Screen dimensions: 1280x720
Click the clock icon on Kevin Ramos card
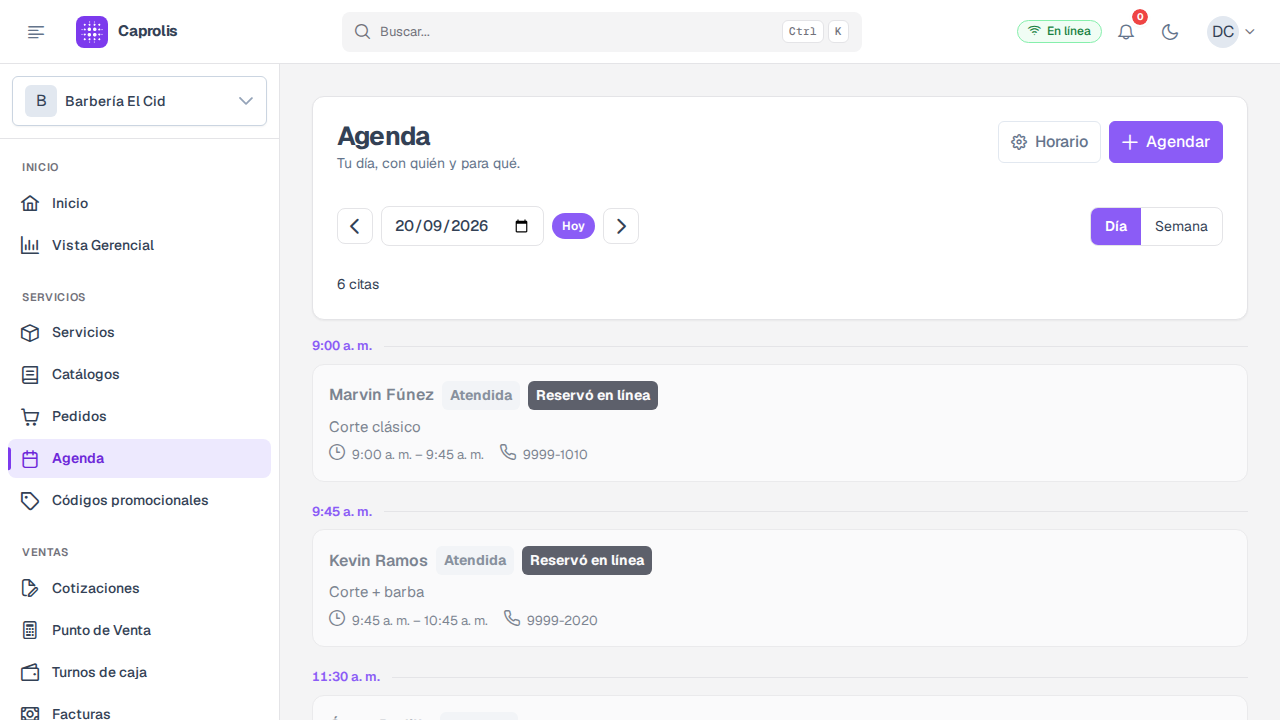337,618
